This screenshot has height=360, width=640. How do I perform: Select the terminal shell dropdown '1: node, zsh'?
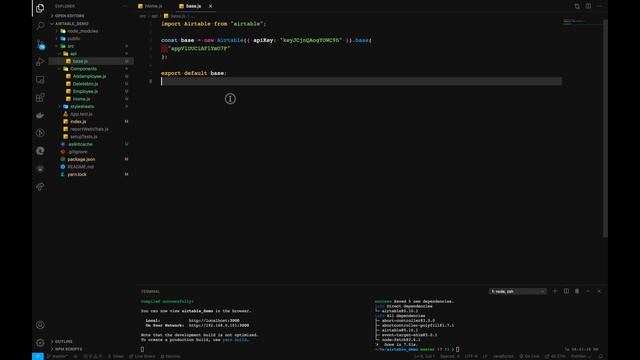[x=517, y=291]
